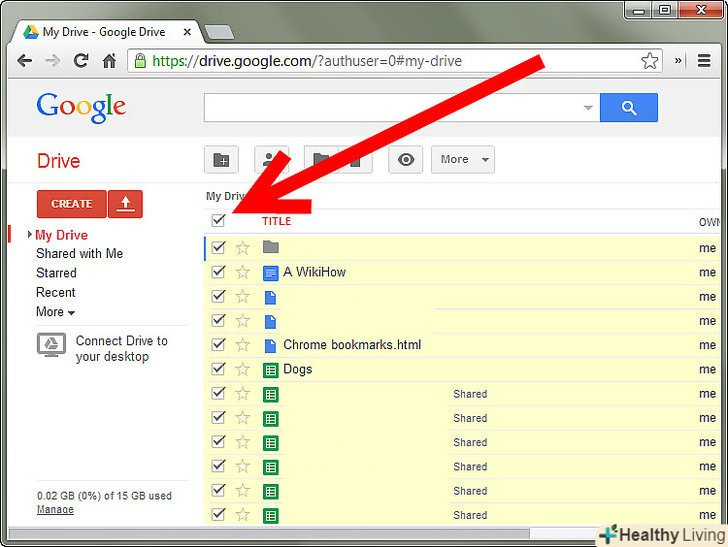Click the blue search magnifier button
The width and height of the screenshot is (728, 547).
(629, 108)
